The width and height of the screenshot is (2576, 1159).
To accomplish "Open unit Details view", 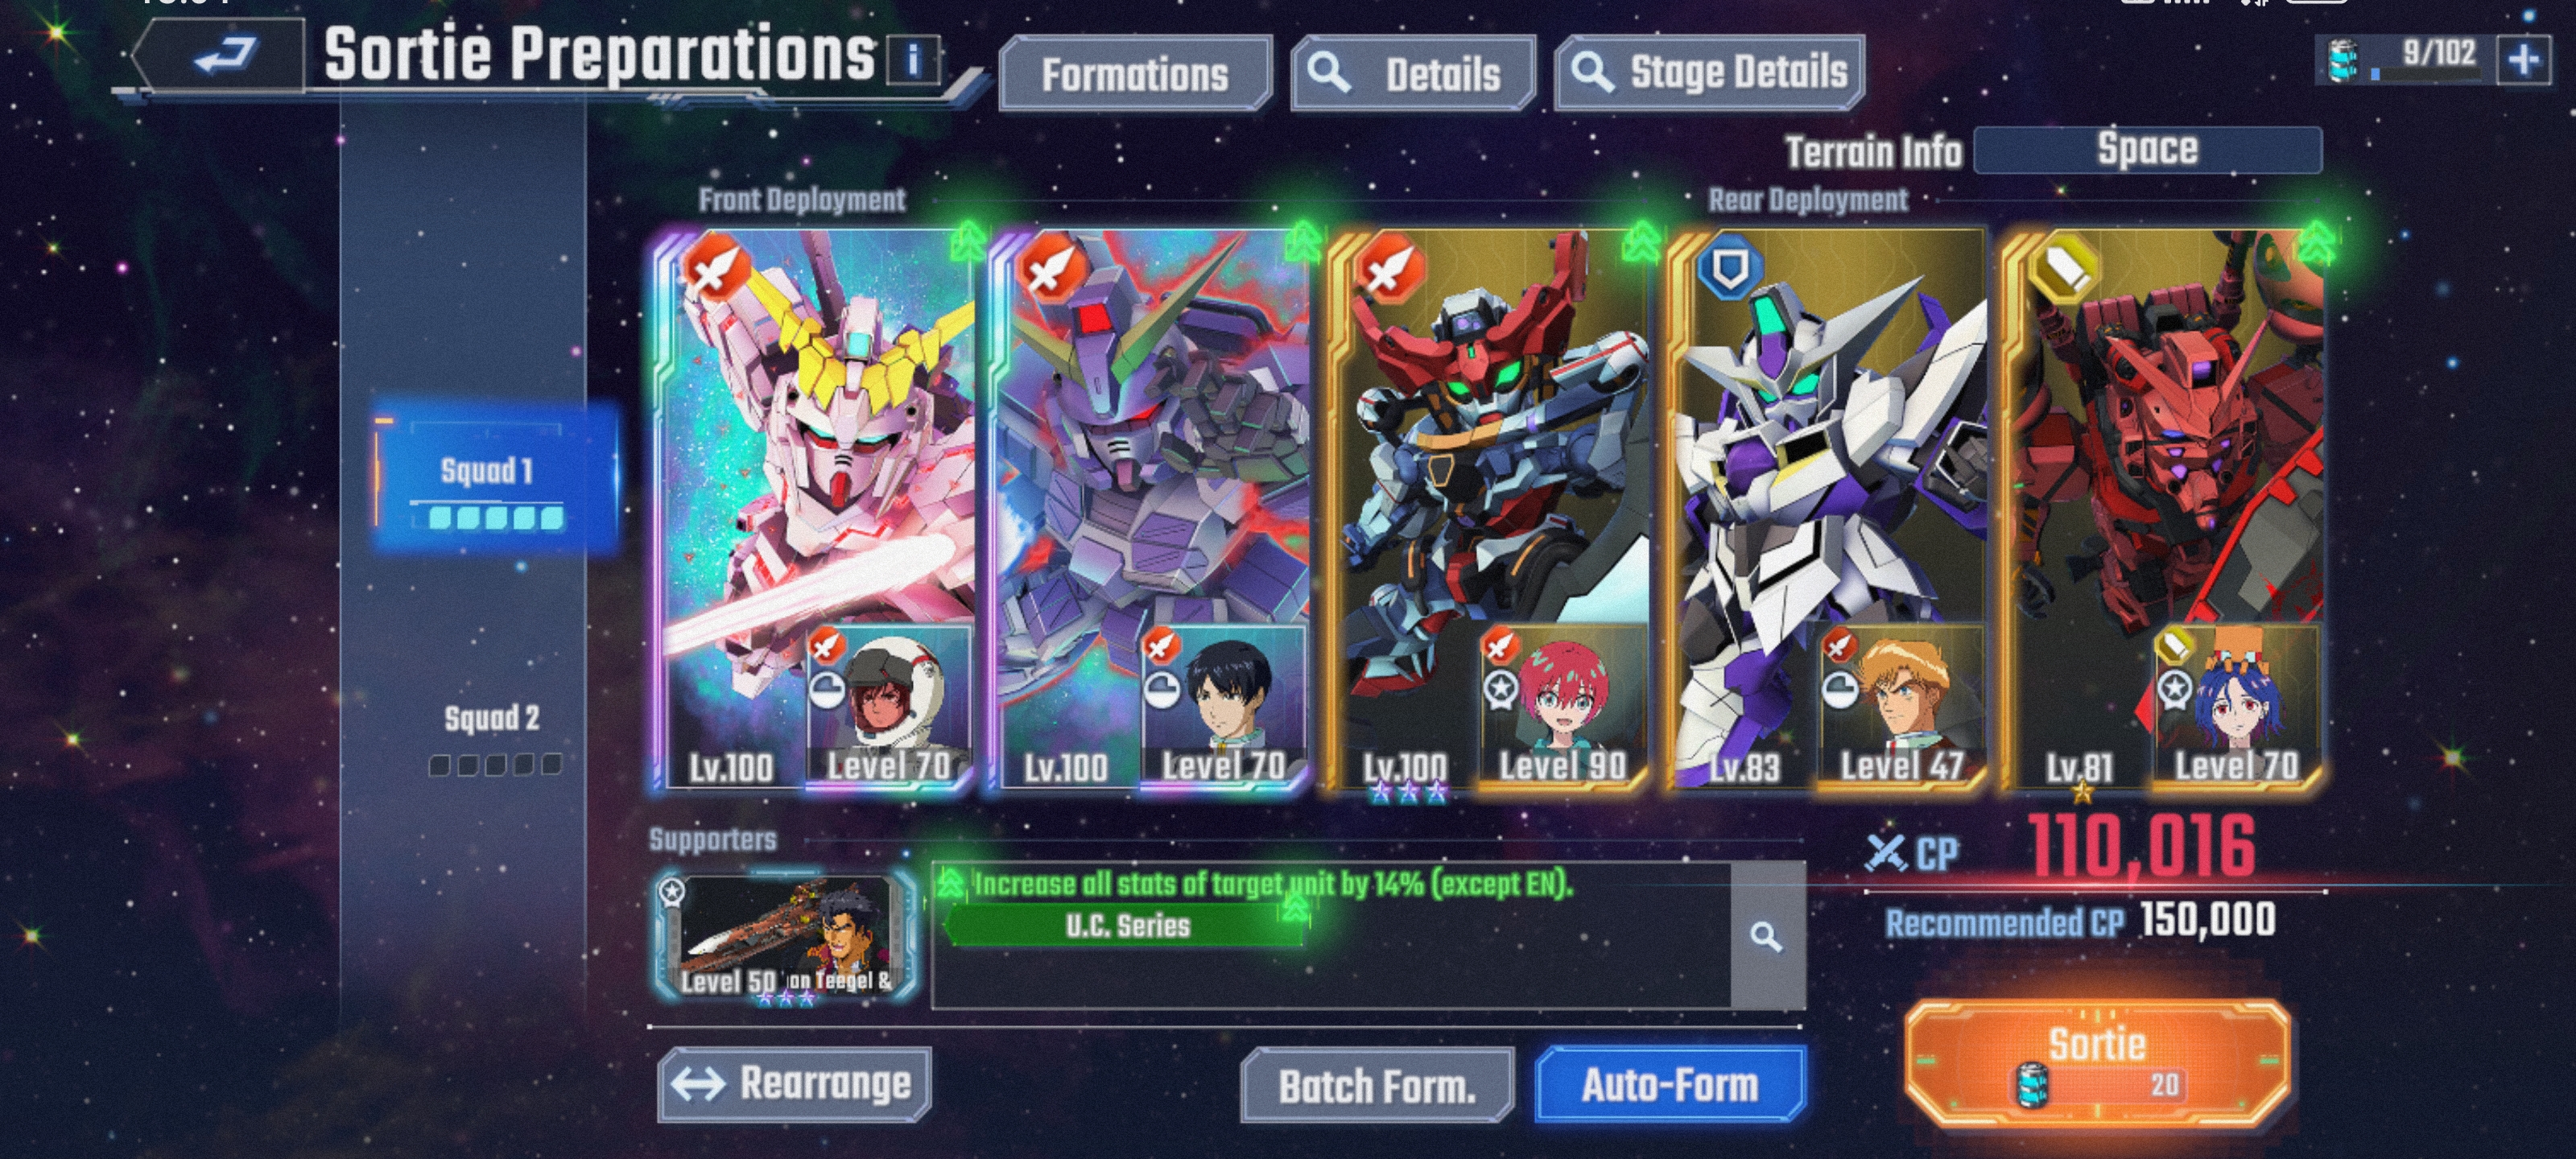I will click(x=1412, y=75).
